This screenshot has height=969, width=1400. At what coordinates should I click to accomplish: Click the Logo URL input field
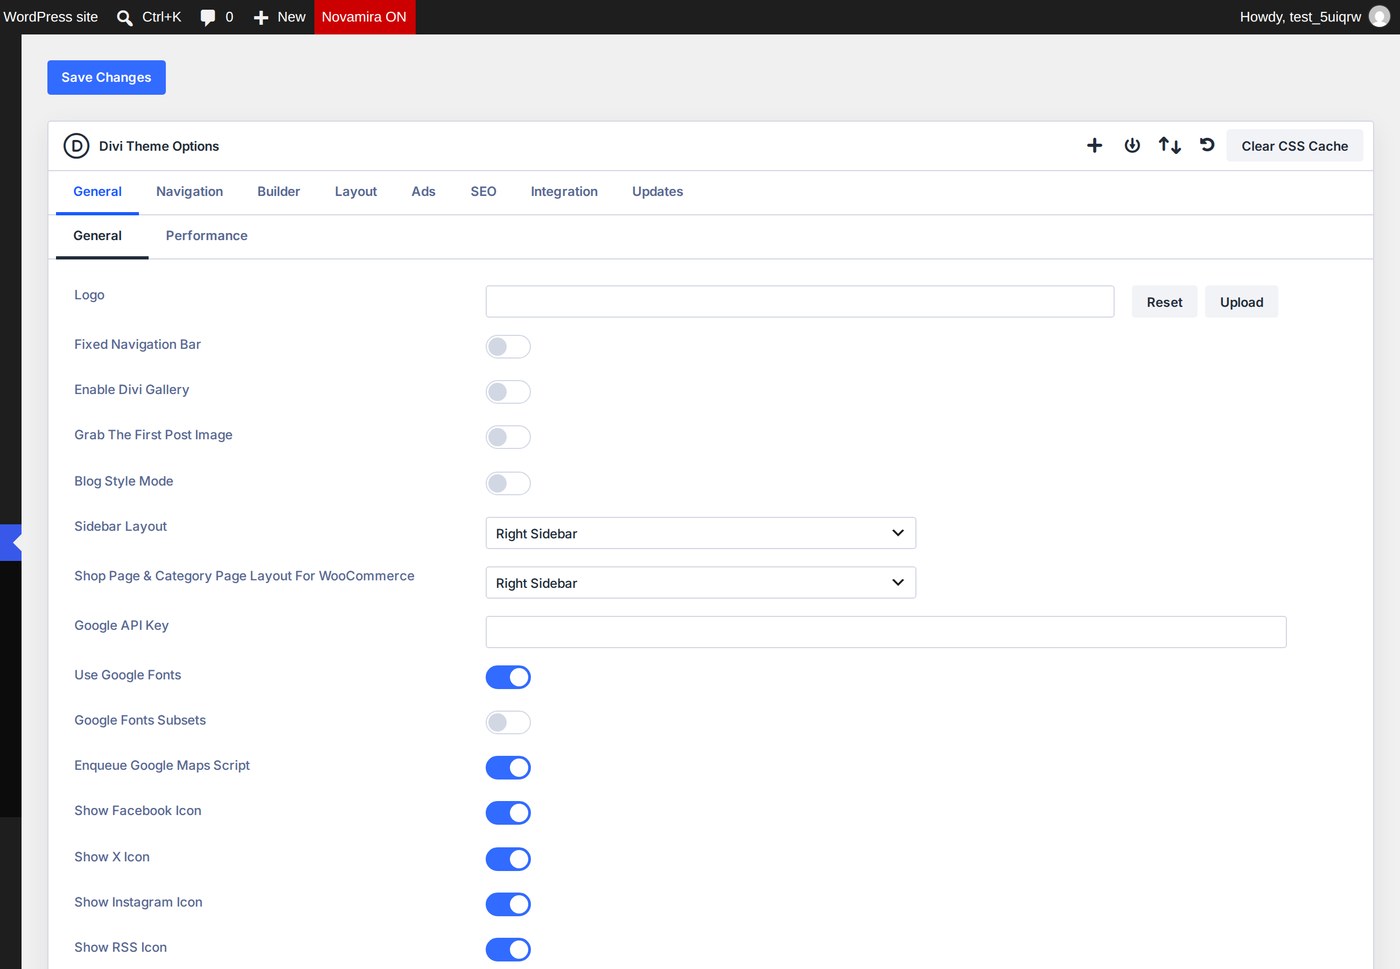coord(800,302)
